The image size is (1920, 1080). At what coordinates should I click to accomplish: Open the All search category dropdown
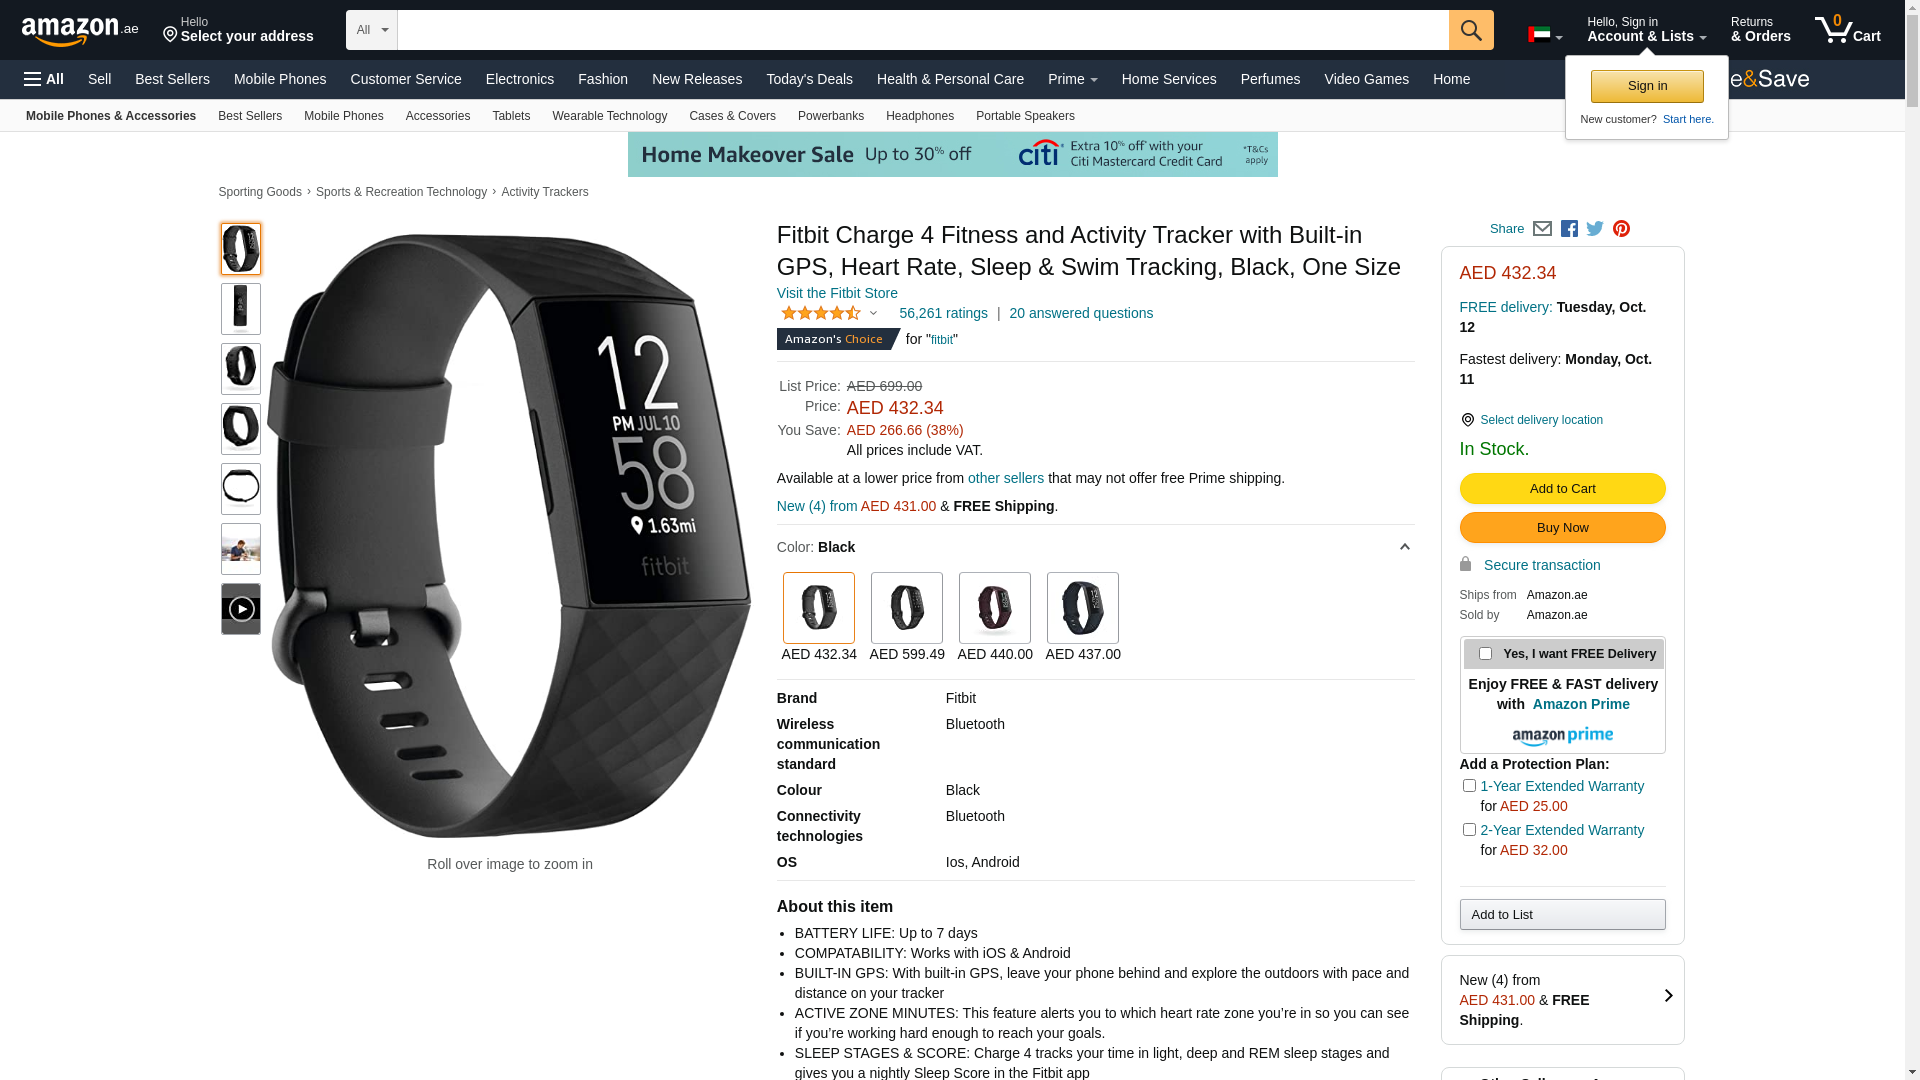[x=372, y=30]
